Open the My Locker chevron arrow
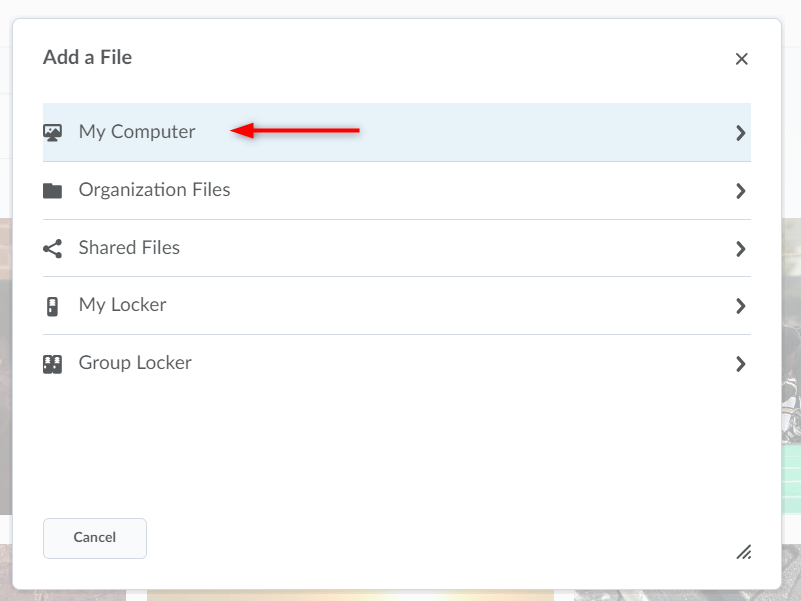The width and height of the screenshot is (801, 601). (x=740, y=306)
